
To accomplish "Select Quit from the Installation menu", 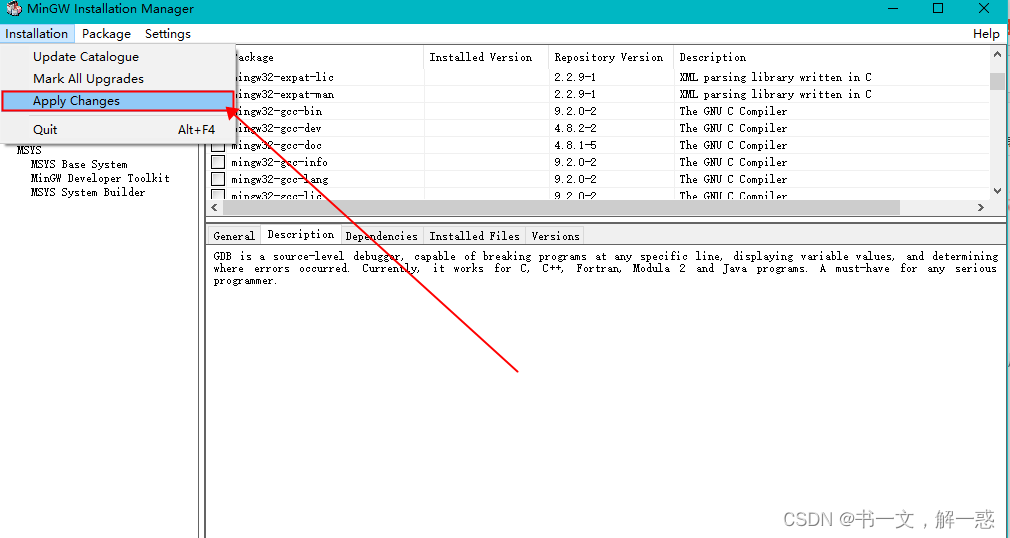I will (x=117, y=130).
